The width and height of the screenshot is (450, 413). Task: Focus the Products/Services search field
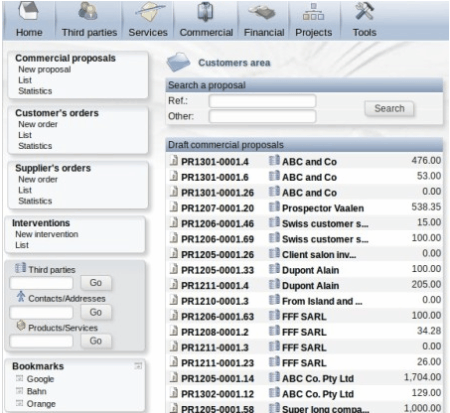[x=41, y=341]
